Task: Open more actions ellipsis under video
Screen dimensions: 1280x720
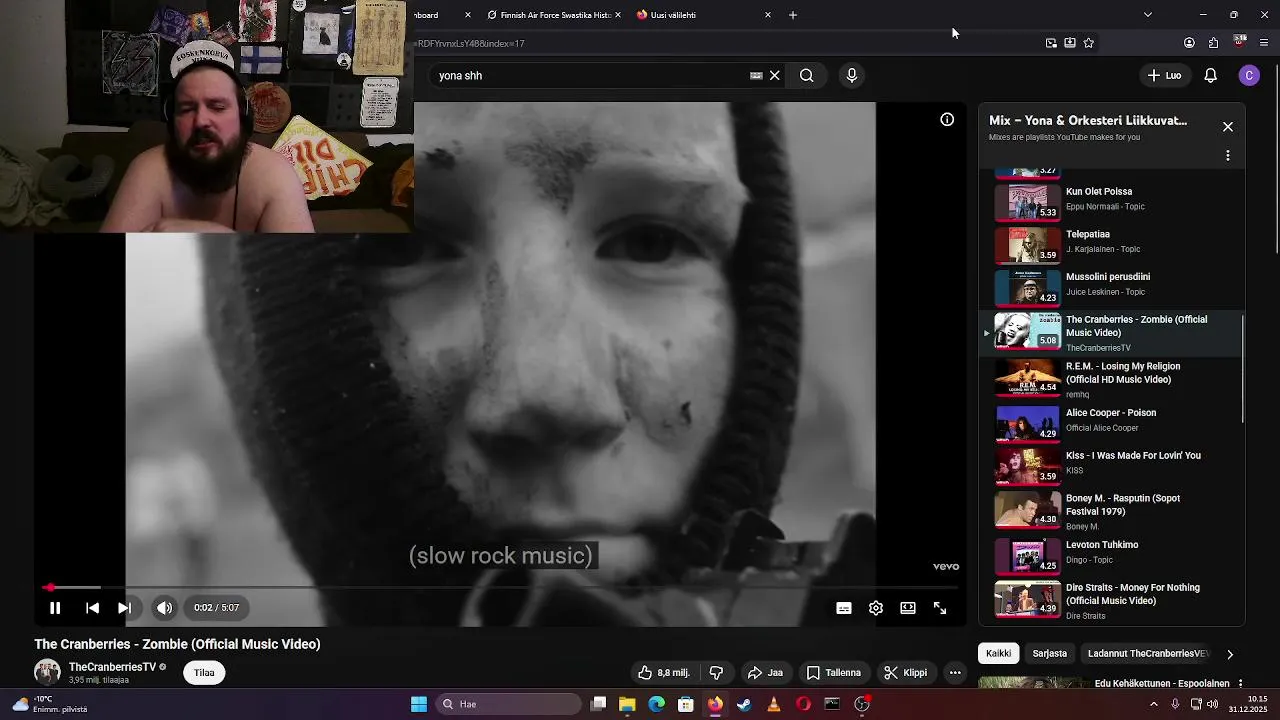Action: pyautogui.click(x=955, y=673)
